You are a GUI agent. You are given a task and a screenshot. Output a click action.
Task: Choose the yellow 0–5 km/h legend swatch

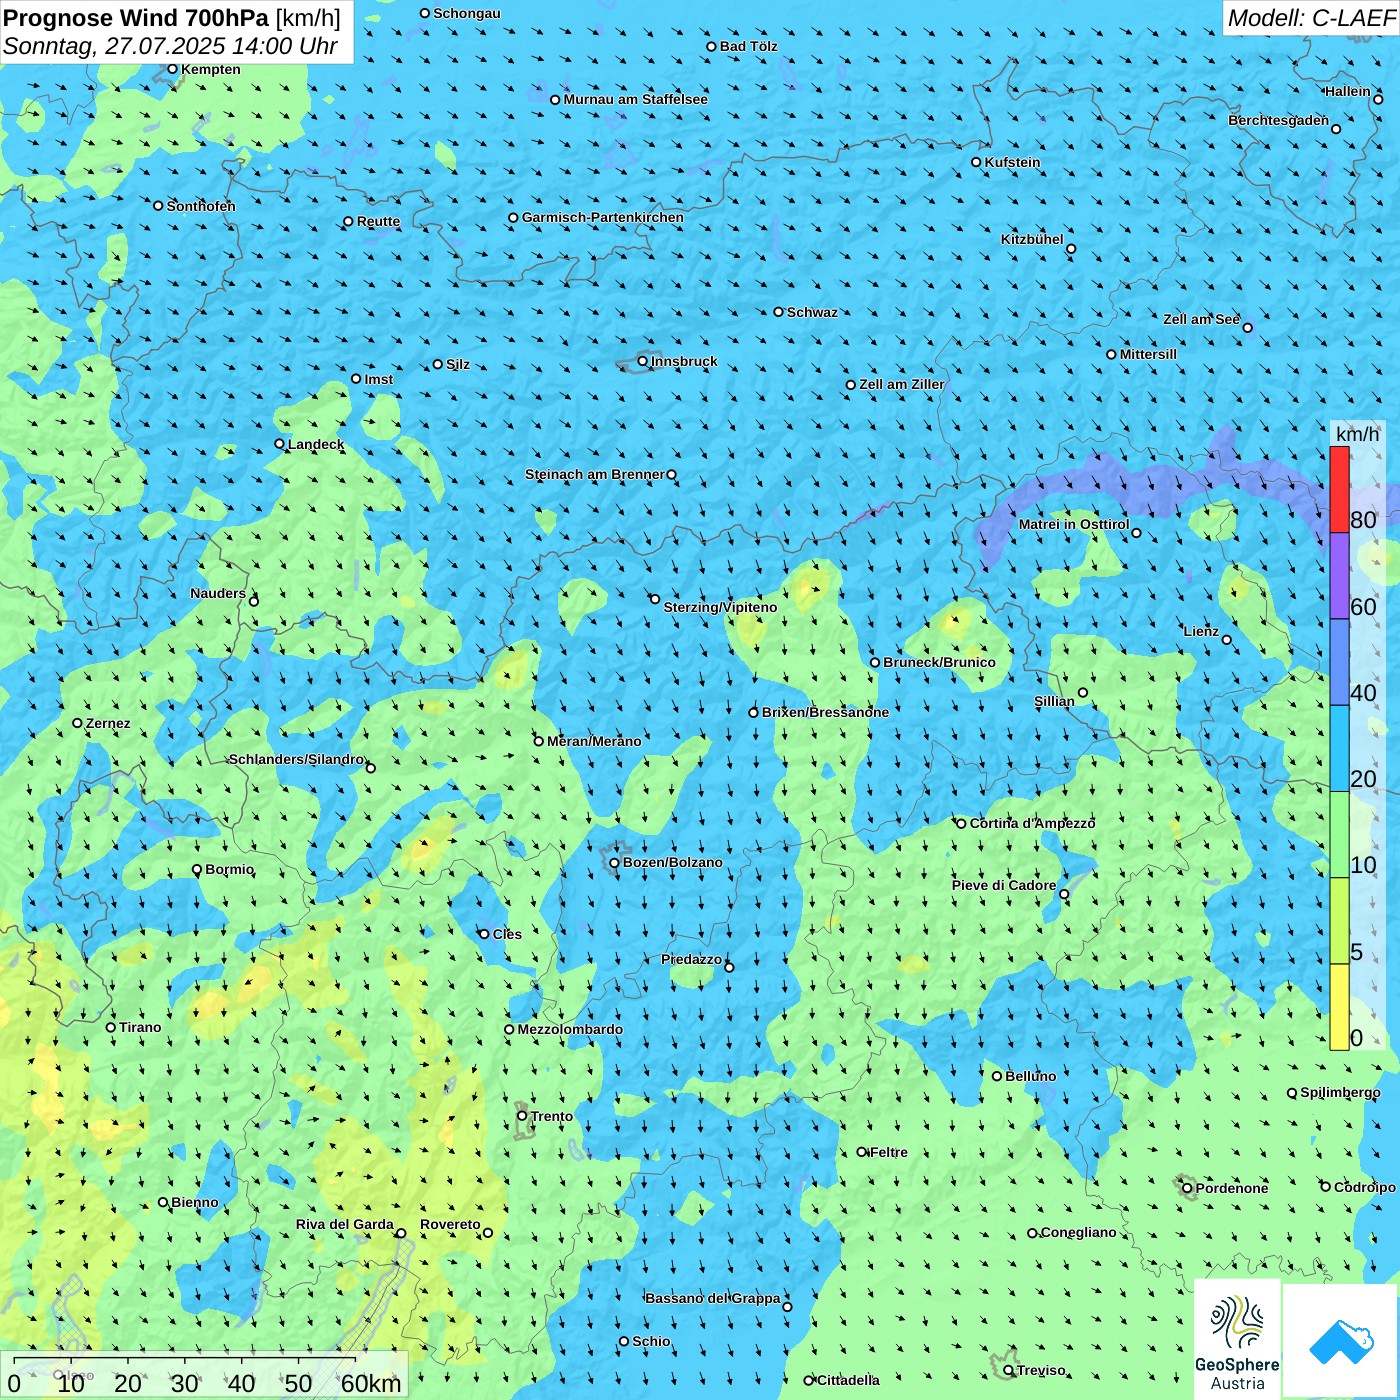[x=1339, y=1007]
